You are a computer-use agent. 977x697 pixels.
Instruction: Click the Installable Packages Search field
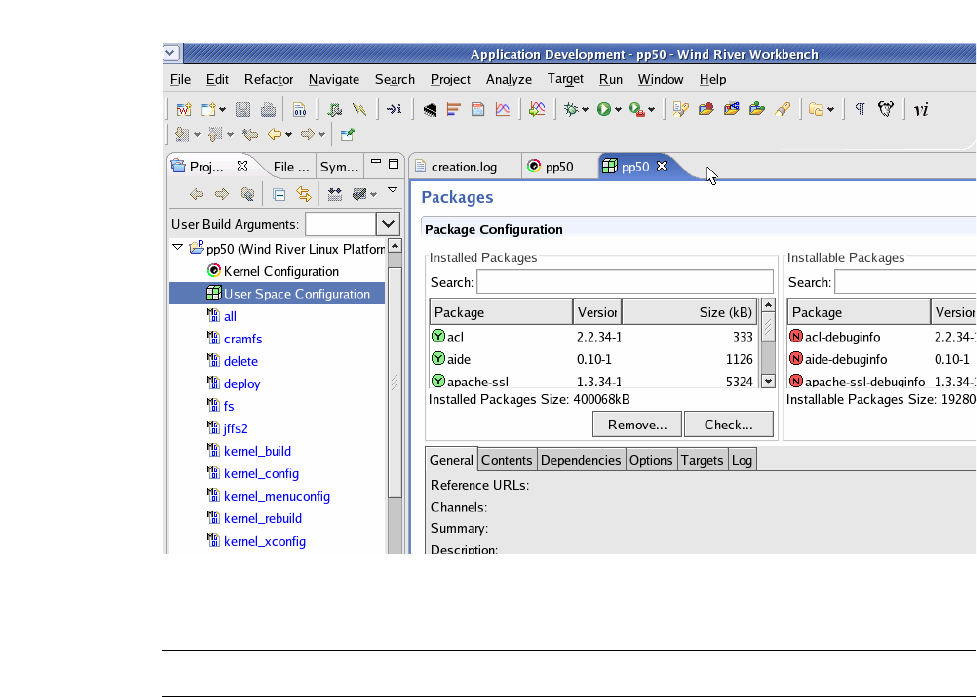coord(905,282)
